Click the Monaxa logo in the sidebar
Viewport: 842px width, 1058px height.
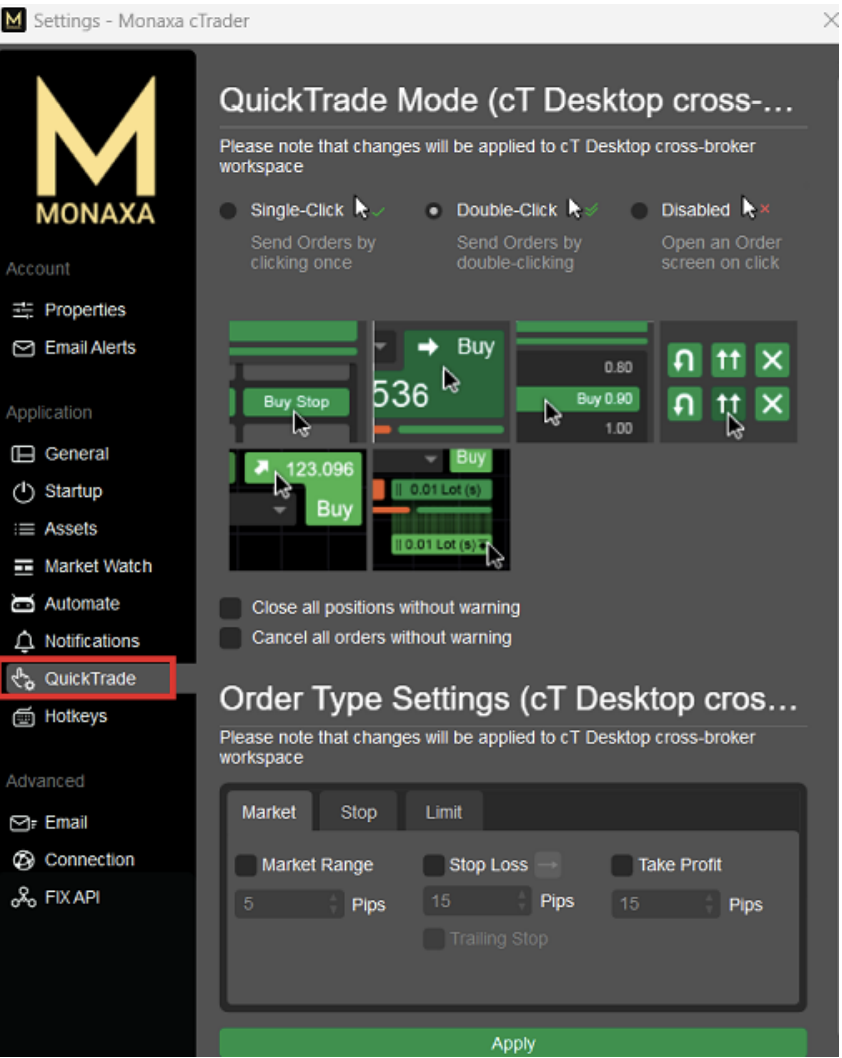click(x=96, y=149)
